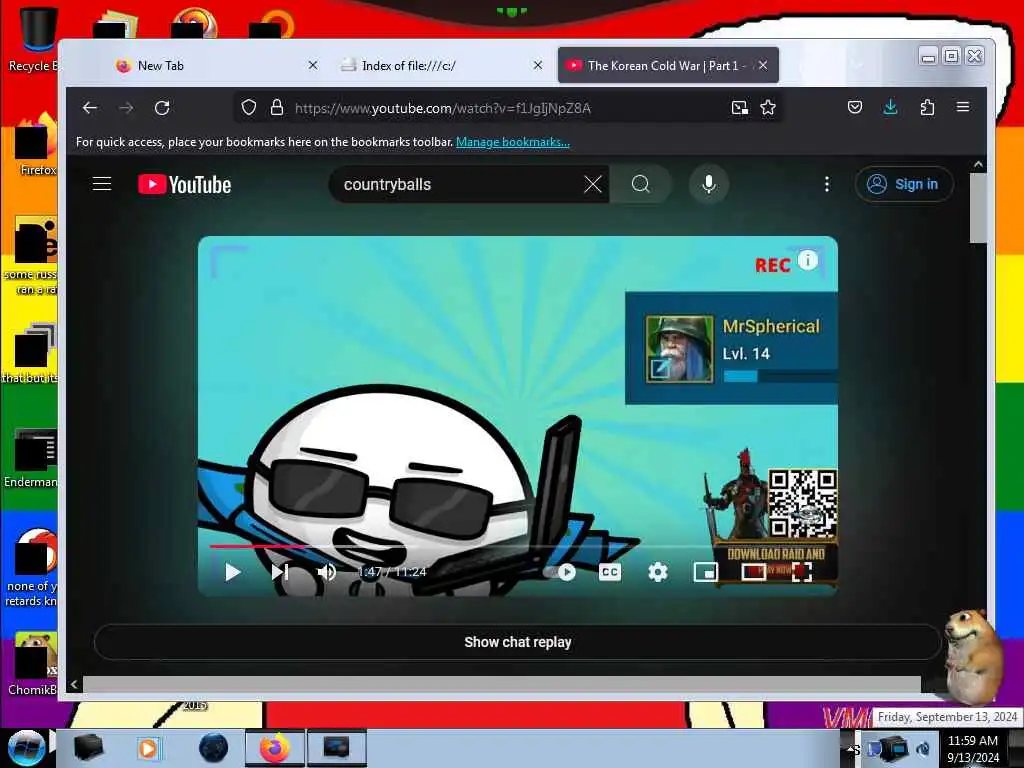Go to the YouTube home logo
Image resolution: width=1024 pixels, height=768 pixels.
pos(185,185)
